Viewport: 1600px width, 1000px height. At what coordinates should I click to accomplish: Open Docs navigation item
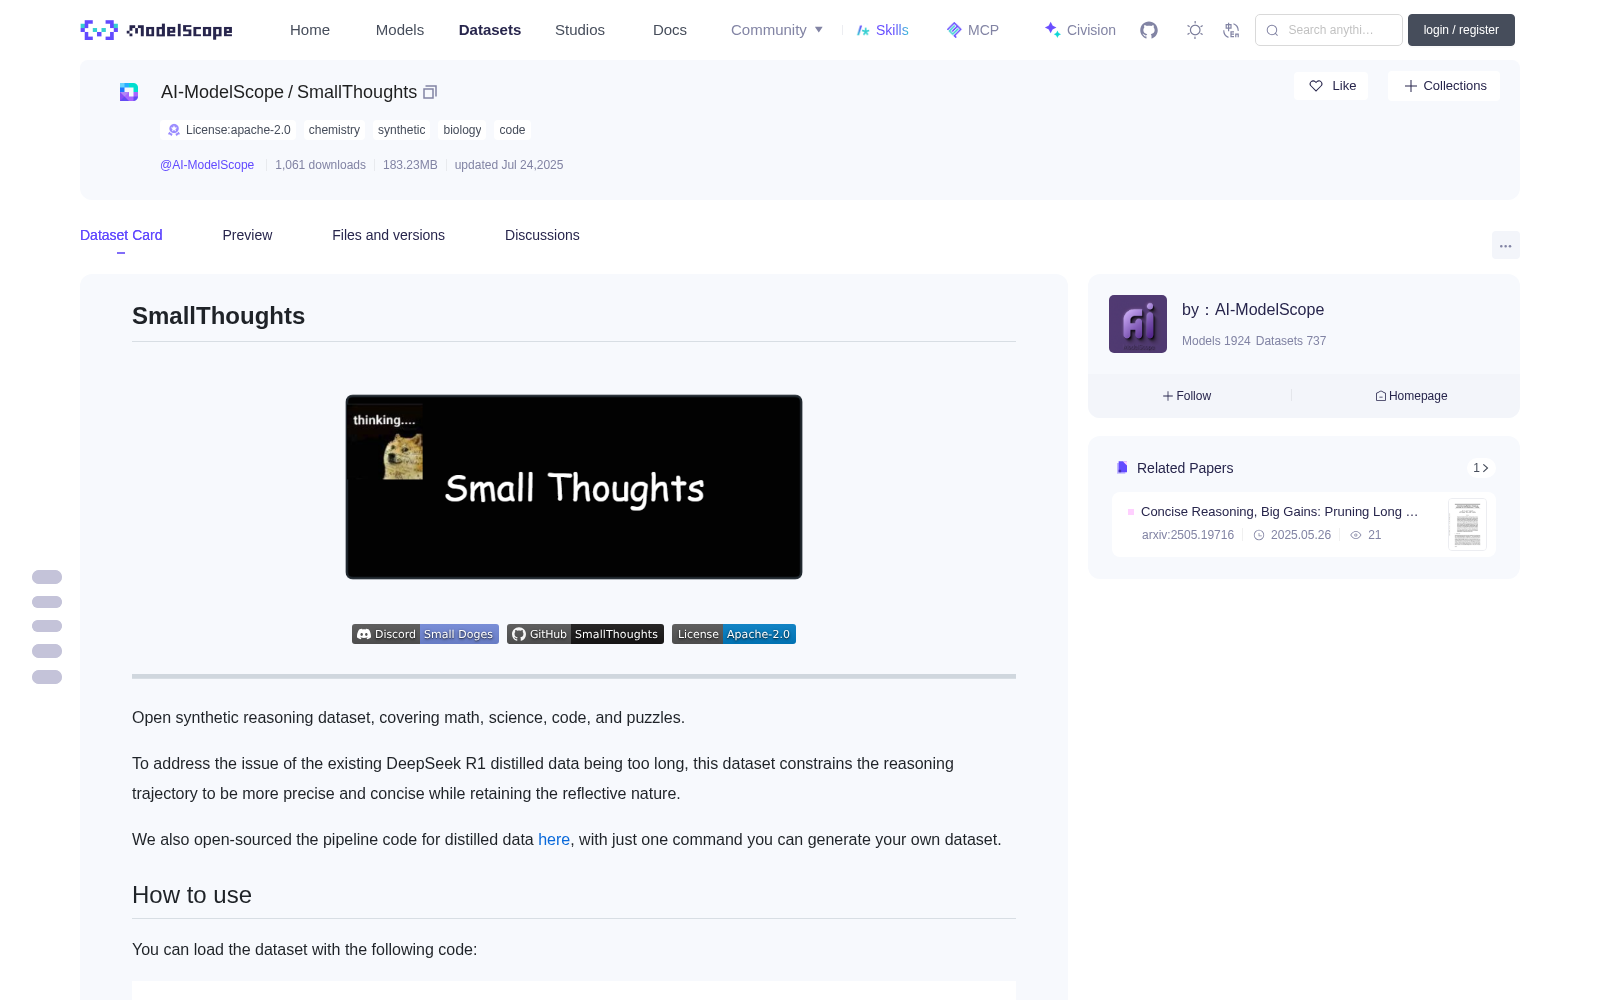tap(670, 30)
